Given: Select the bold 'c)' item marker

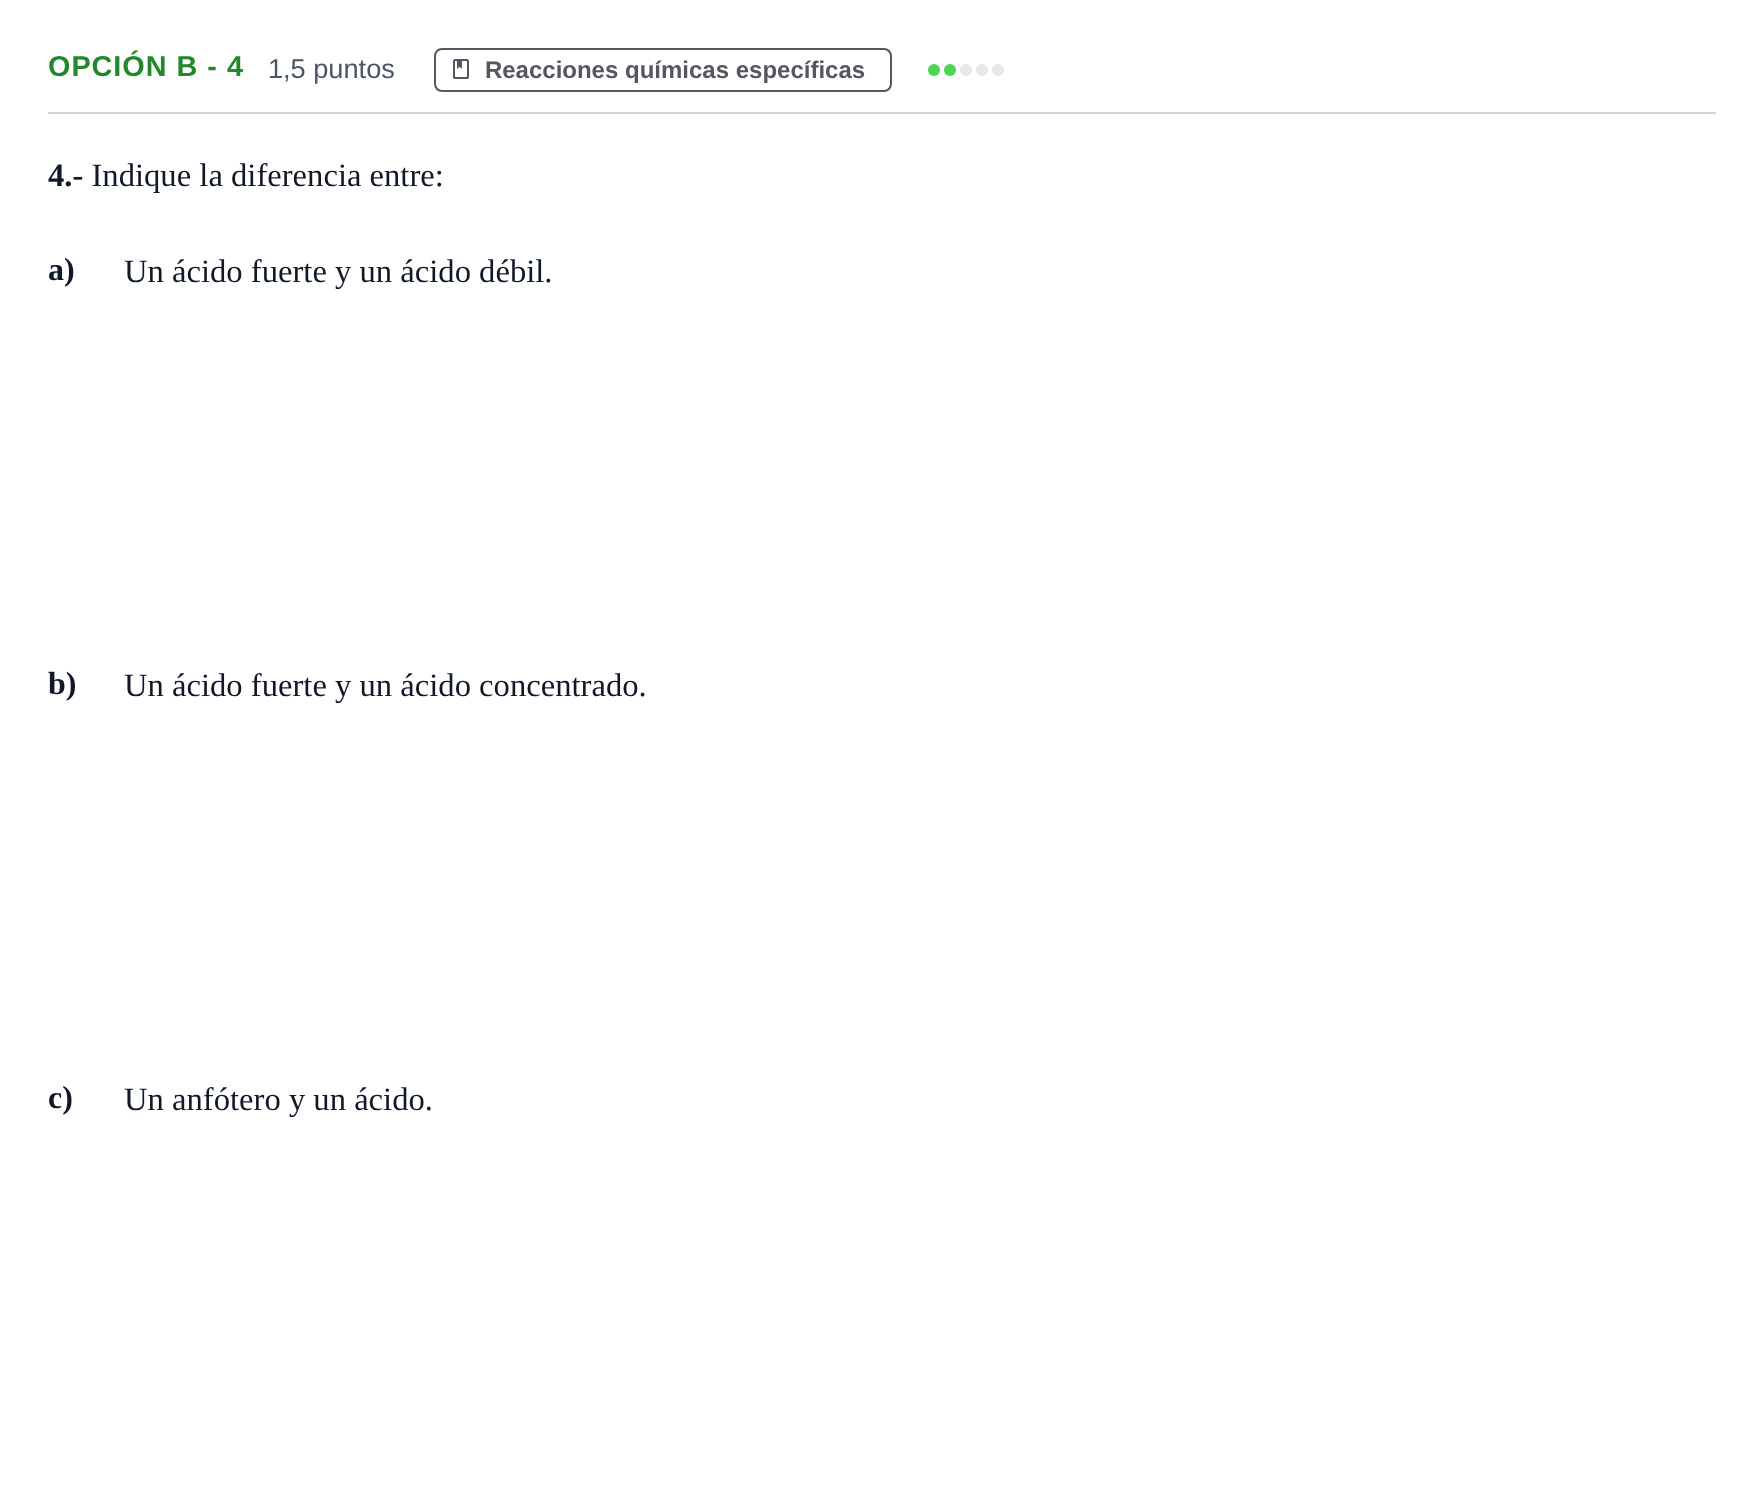Looking at the screenshot, I should click(60, 1098).
